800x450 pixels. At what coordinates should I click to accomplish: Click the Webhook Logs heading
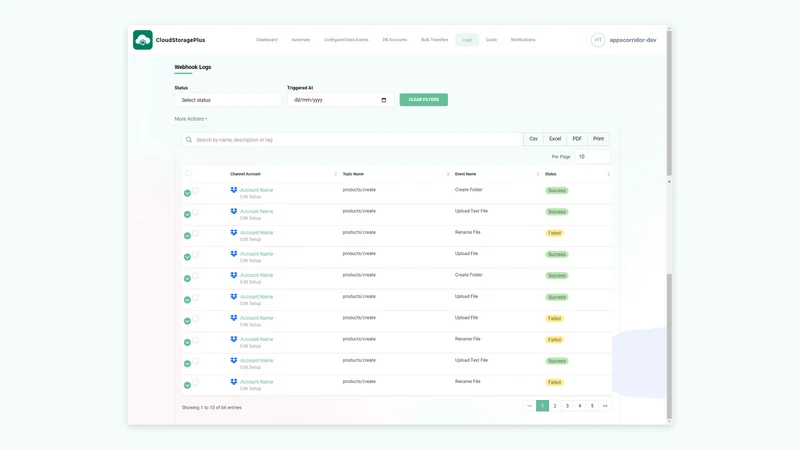[192, 67]
